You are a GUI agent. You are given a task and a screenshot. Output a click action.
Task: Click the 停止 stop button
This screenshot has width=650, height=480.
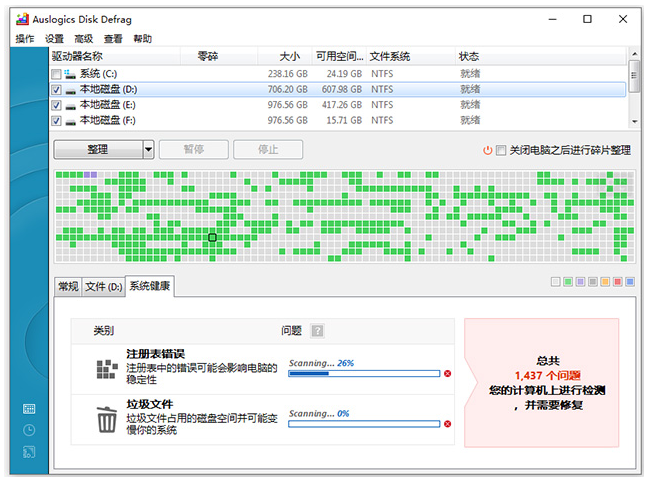coord(268,150)
